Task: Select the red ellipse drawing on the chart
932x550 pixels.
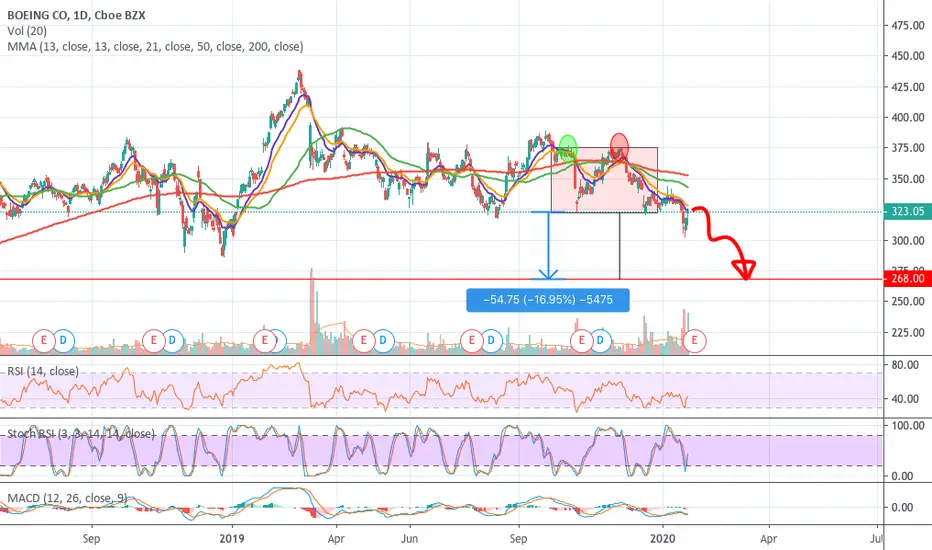Action: point(619,146)
